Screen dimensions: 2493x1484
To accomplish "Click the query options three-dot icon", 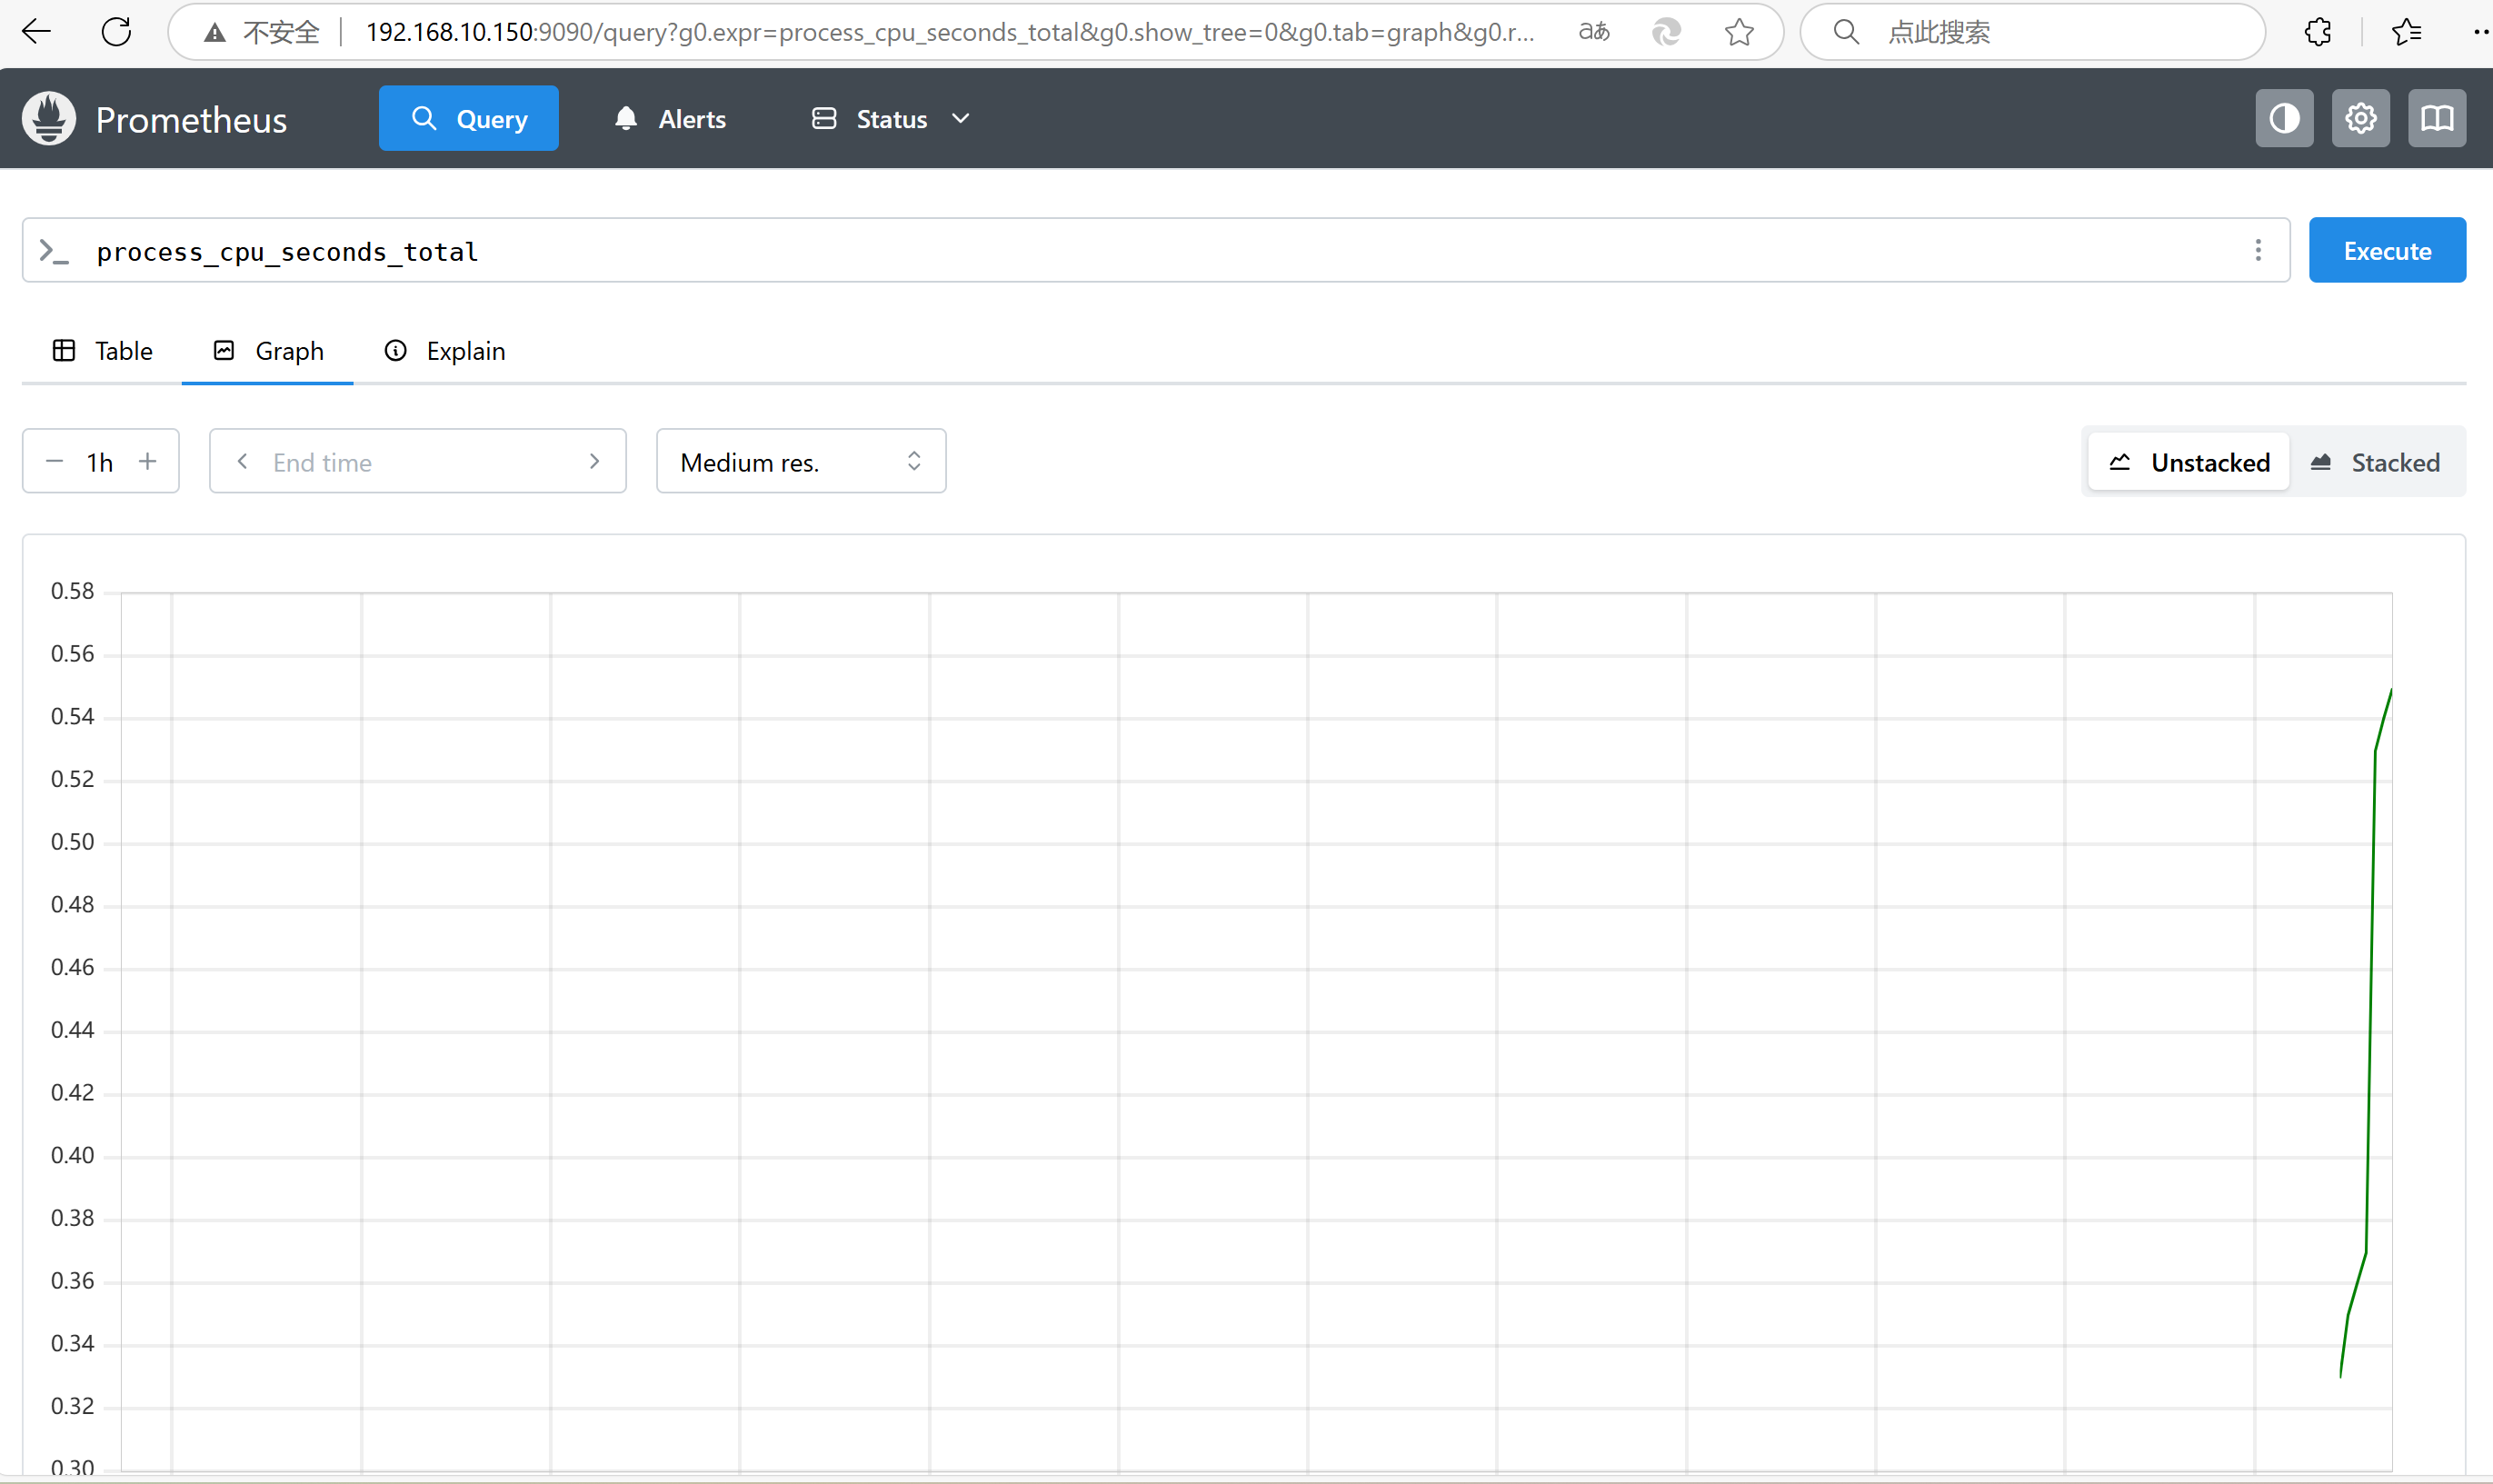I will (x=2258, y=250).
